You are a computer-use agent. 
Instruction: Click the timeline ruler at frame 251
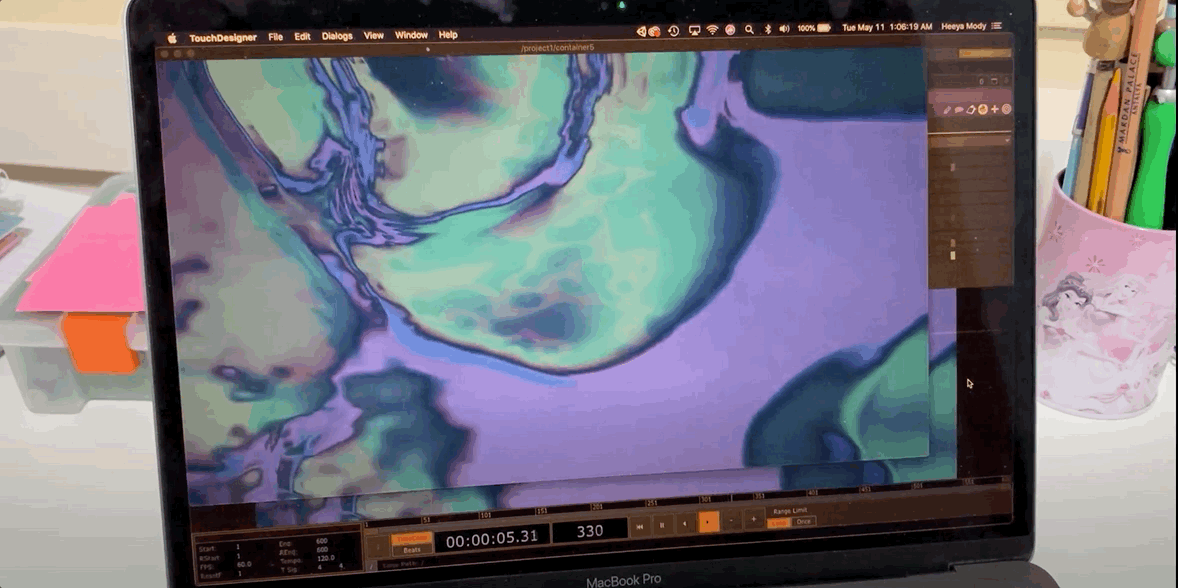point(651,503)
